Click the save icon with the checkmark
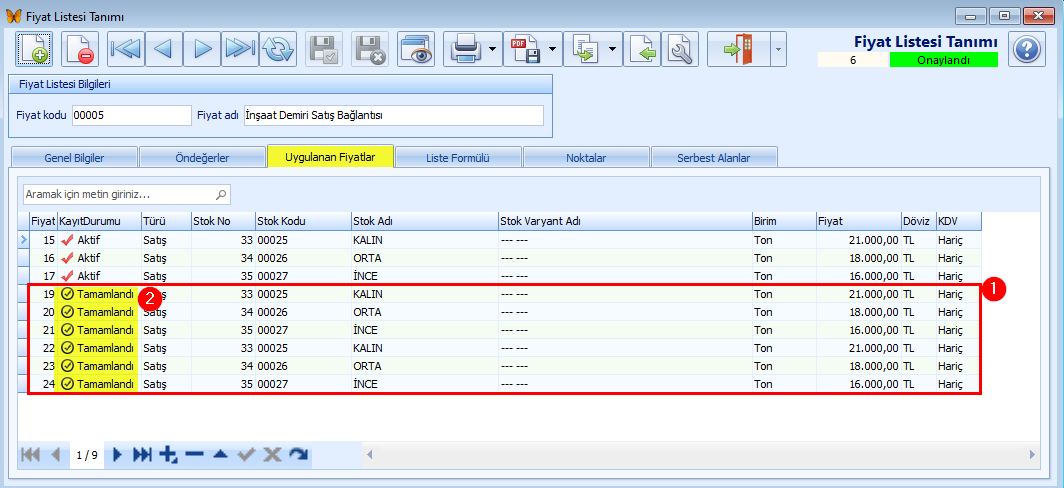This screenshot has width=1064, height=488. tap(324, 49)
